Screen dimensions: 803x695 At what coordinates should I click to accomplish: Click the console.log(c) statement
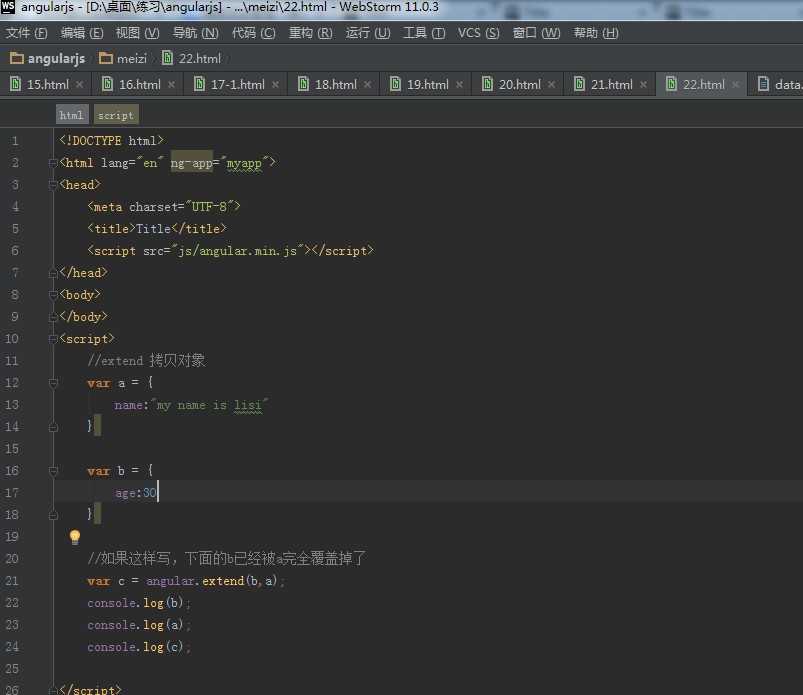(x=139, y=647)
